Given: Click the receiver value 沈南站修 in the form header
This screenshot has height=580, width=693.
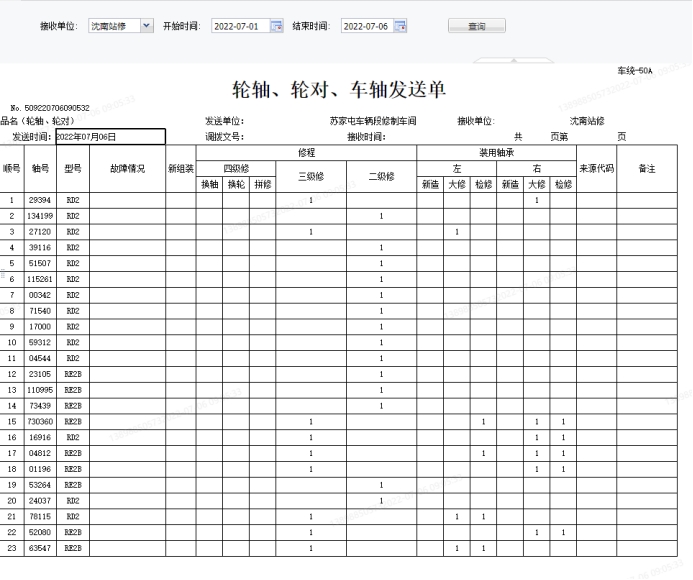Looking at the screenshot, I should coord(587,121).
